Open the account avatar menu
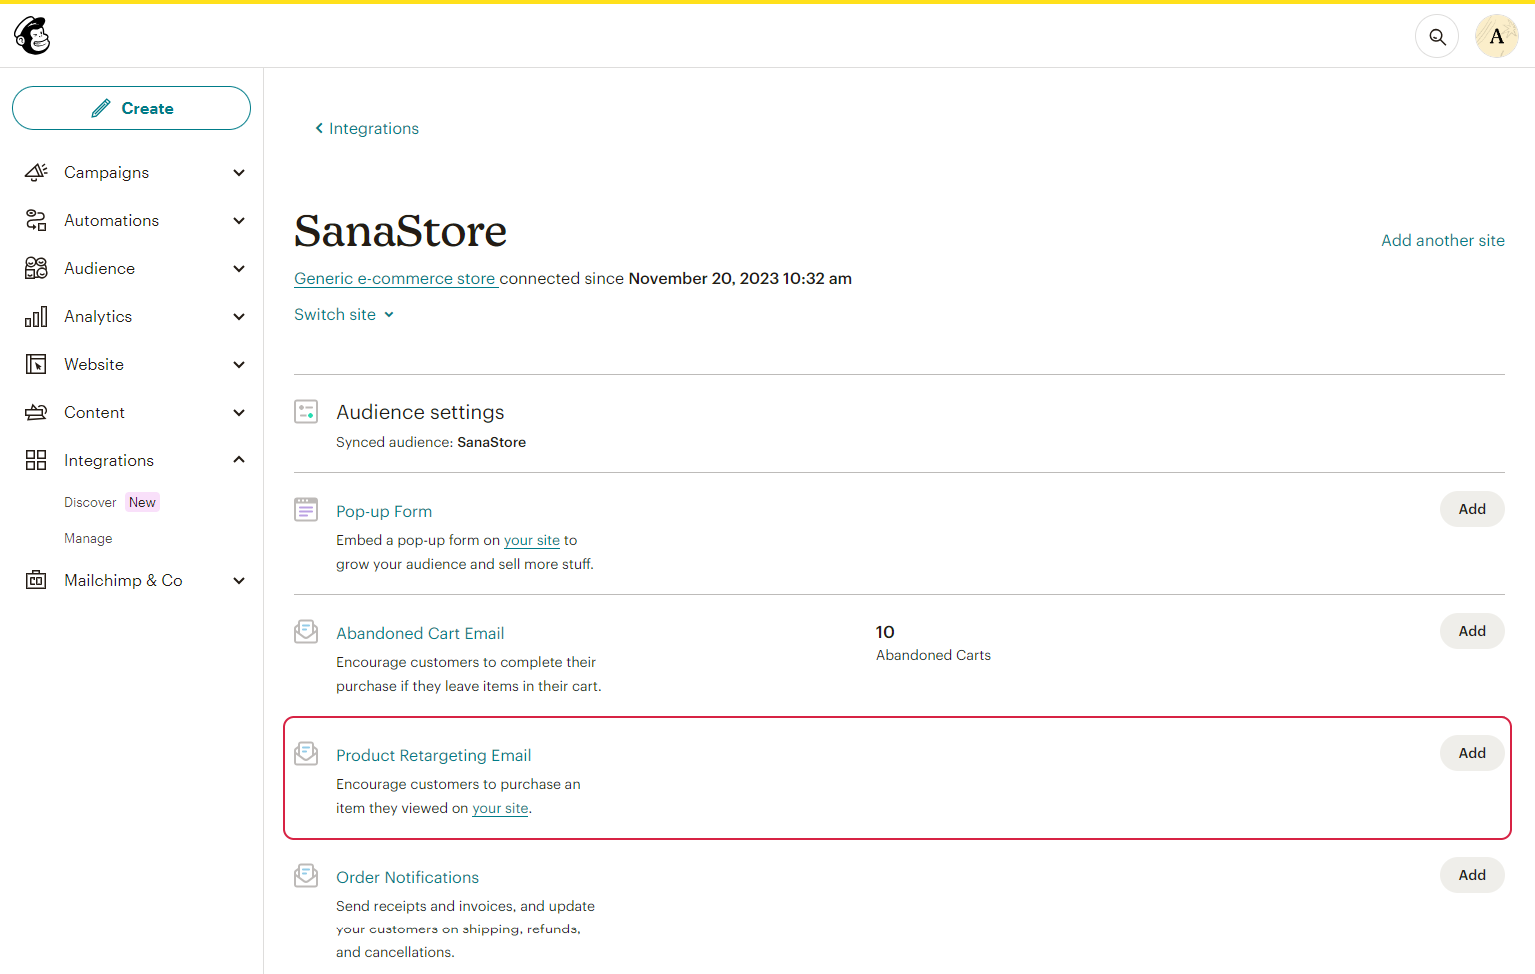The width and height of the screenshot is (1535, 974). click(1497, 36)
